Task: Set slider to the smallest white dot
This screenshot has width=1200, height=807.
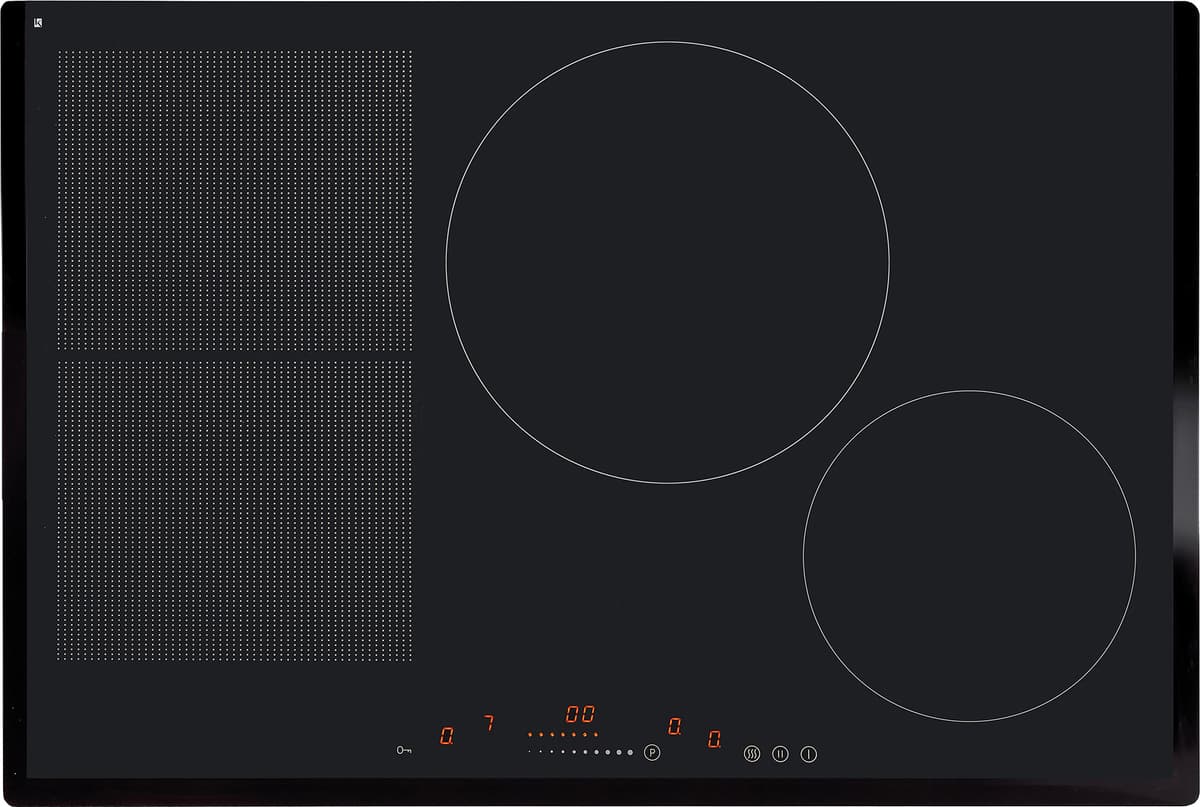Action: pyautogui.click(x=529, y=751)
